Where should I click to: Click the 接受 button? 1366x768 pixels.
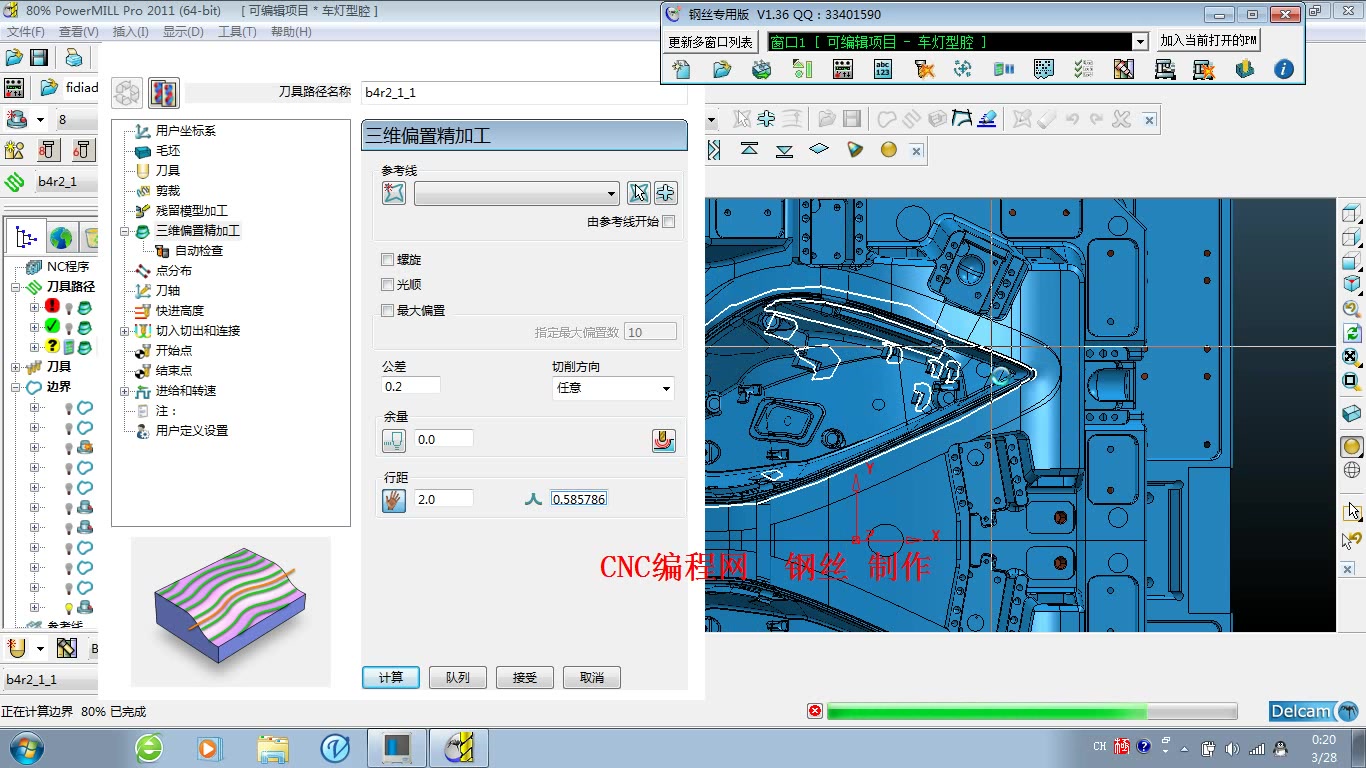click(x=525, y=677)
